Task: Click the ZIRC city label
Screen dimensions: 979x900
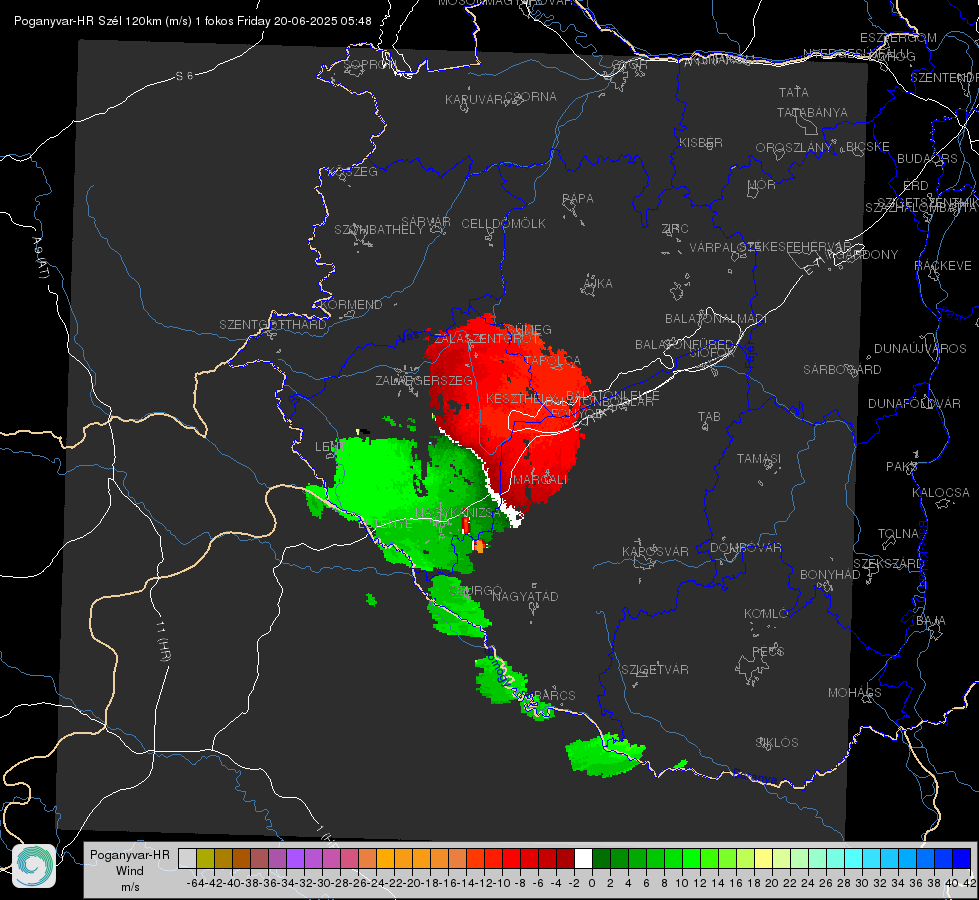Action: (x=675, y=228)
